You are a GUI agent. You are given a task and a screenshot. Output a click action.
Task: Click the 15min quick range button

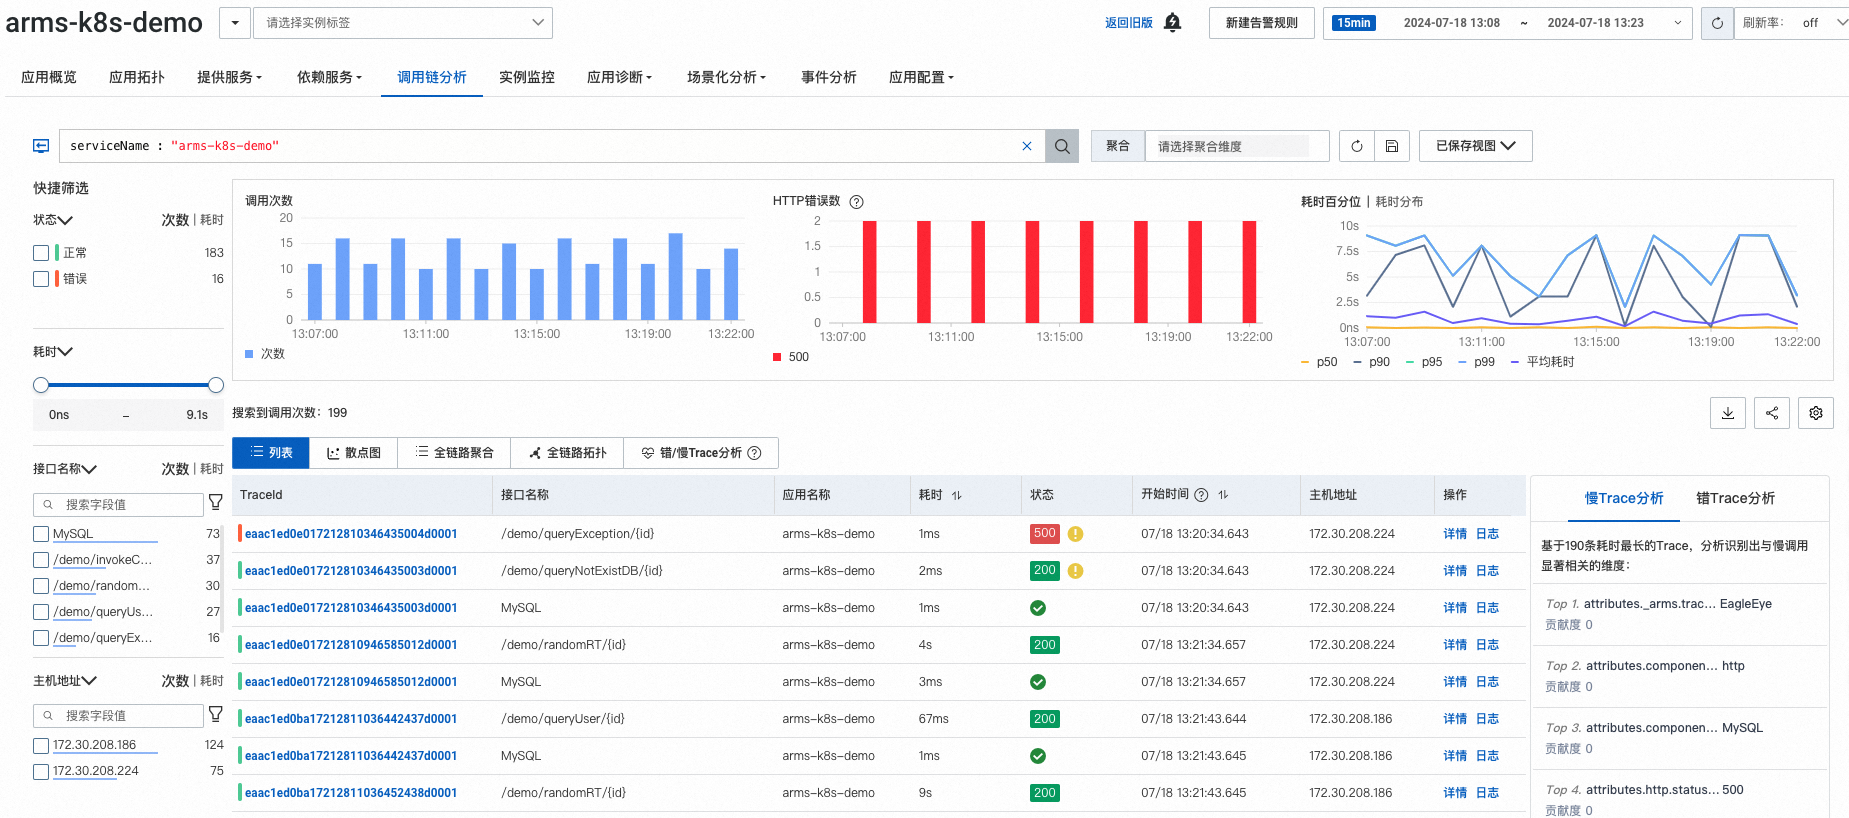click(x=1354, y=23)
